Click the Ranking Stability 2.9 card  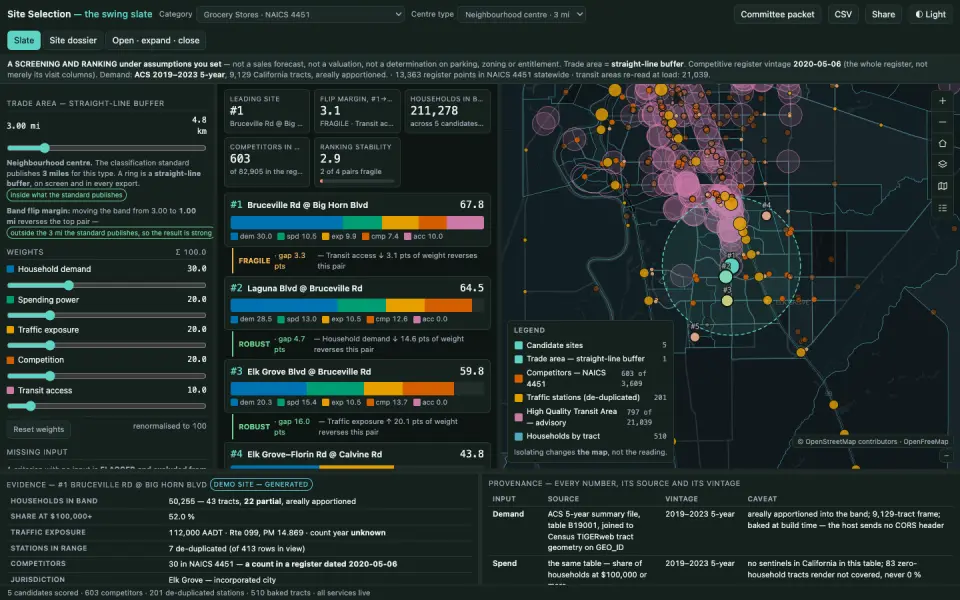point(357,162)
